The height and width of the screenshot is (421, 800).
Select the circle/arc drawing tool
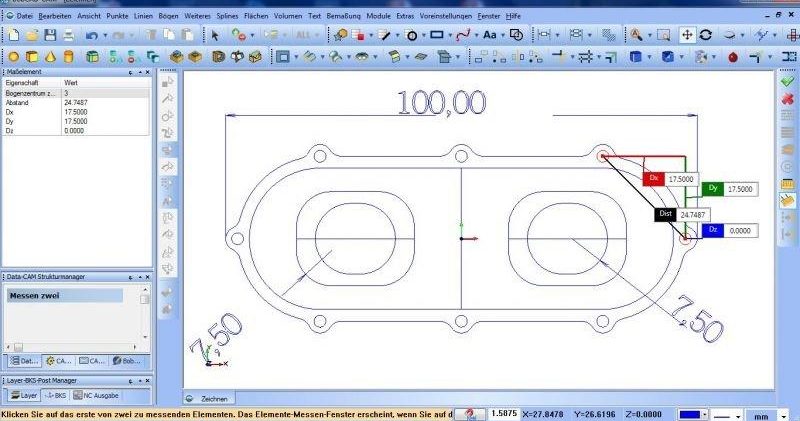click(412, 35)
